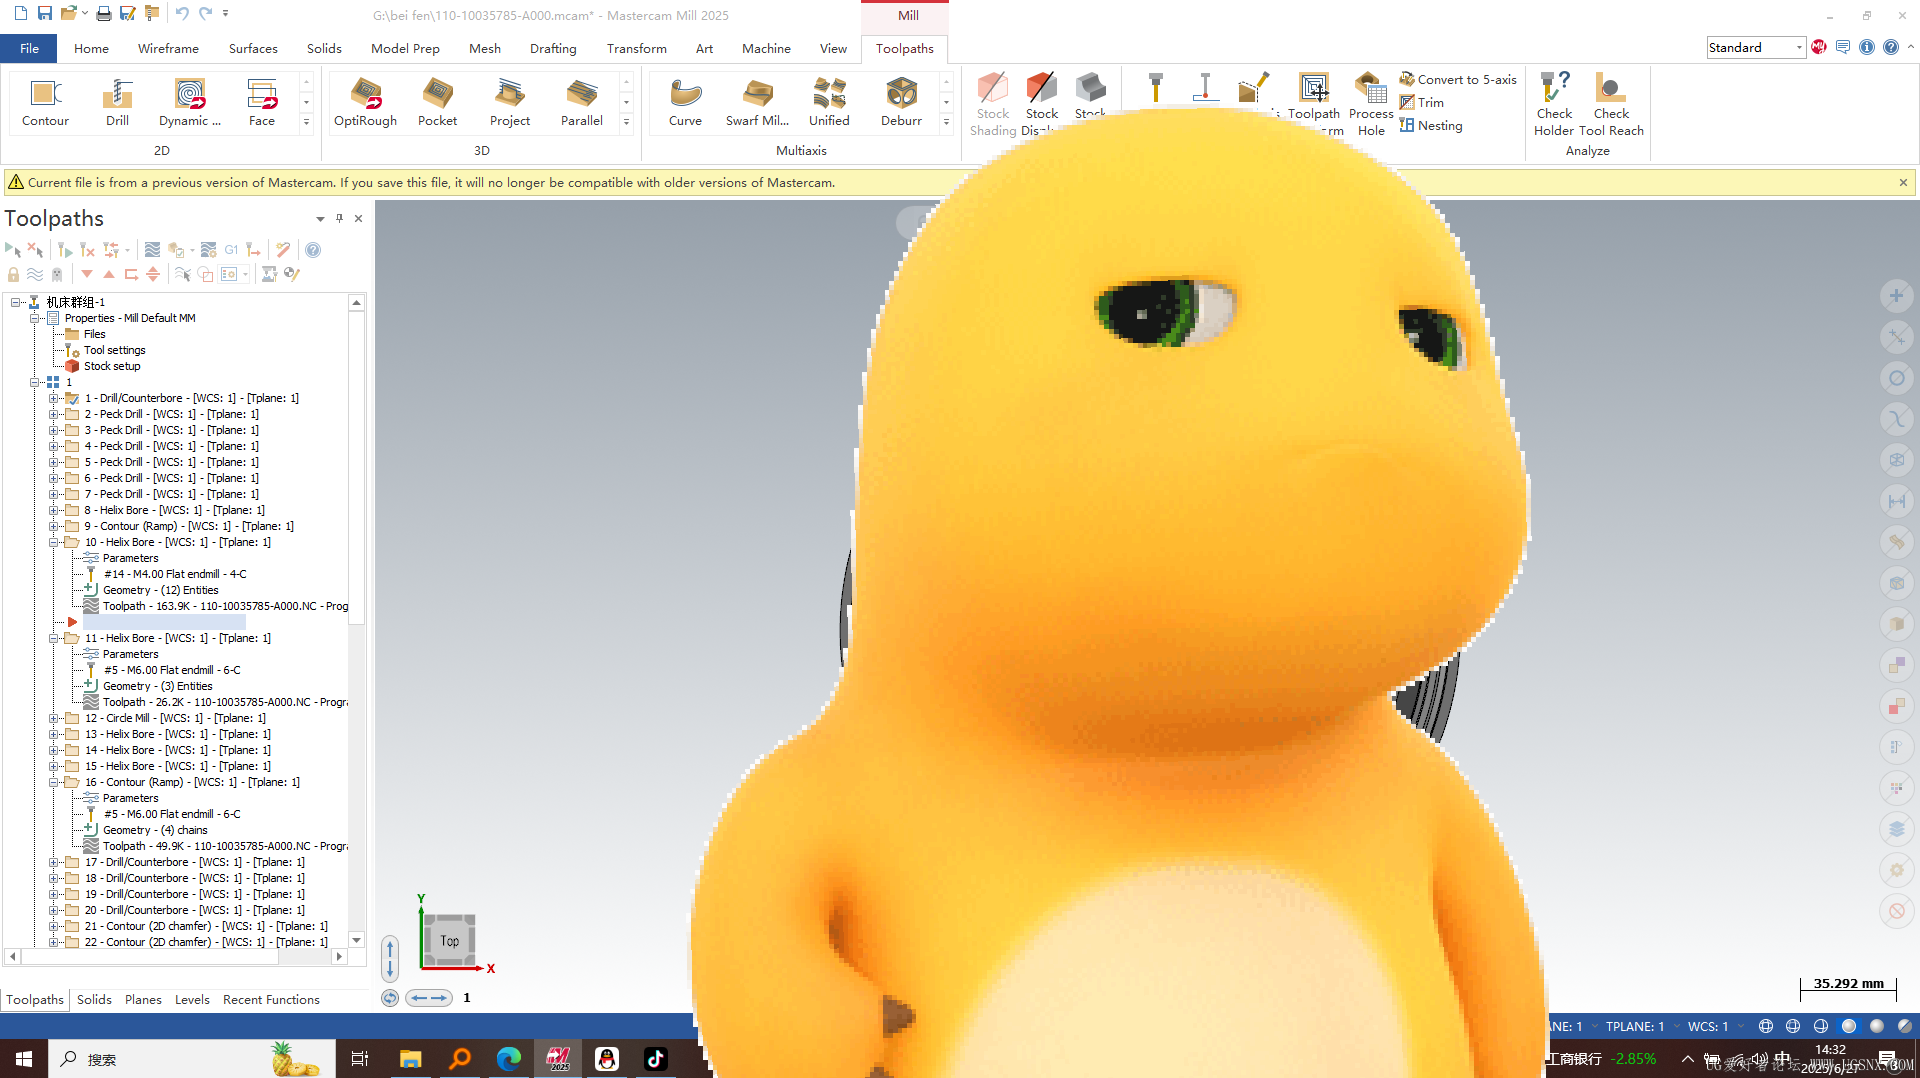Click the horizontal view rotation control
Screen dimensions: 1920x1078
point(428,998)
